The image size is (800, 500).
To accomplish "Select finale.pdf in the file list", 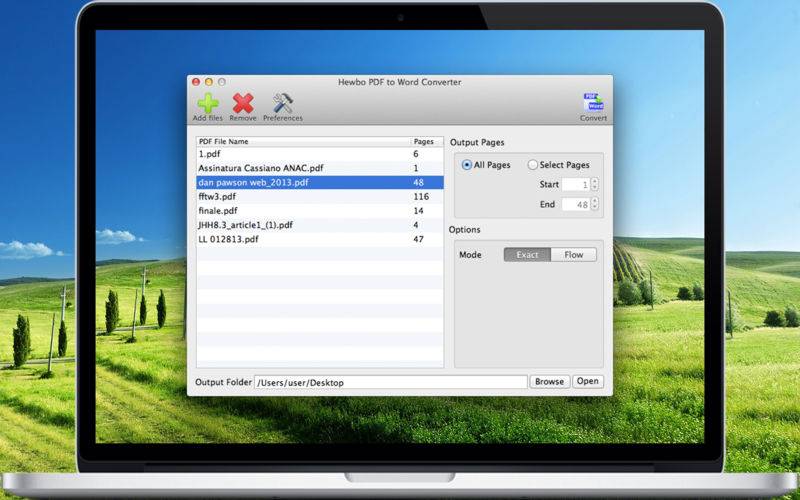I will click(x=320, y=211).
